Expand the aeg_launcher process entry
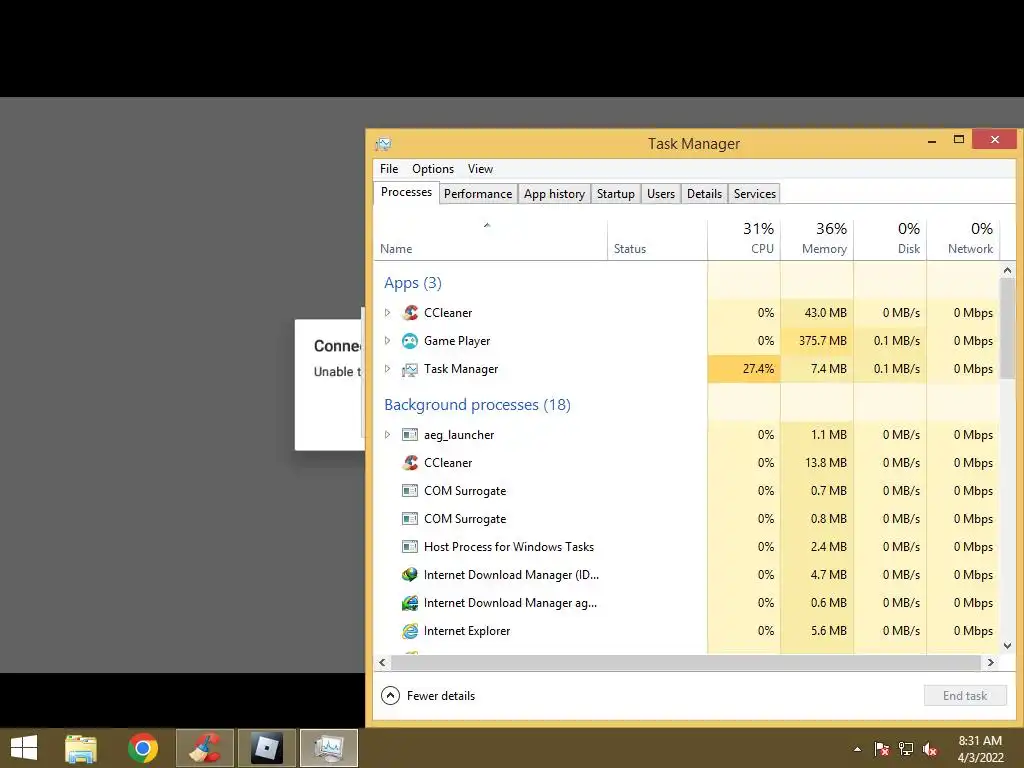The image size is (1024, 768). point(387,435)
